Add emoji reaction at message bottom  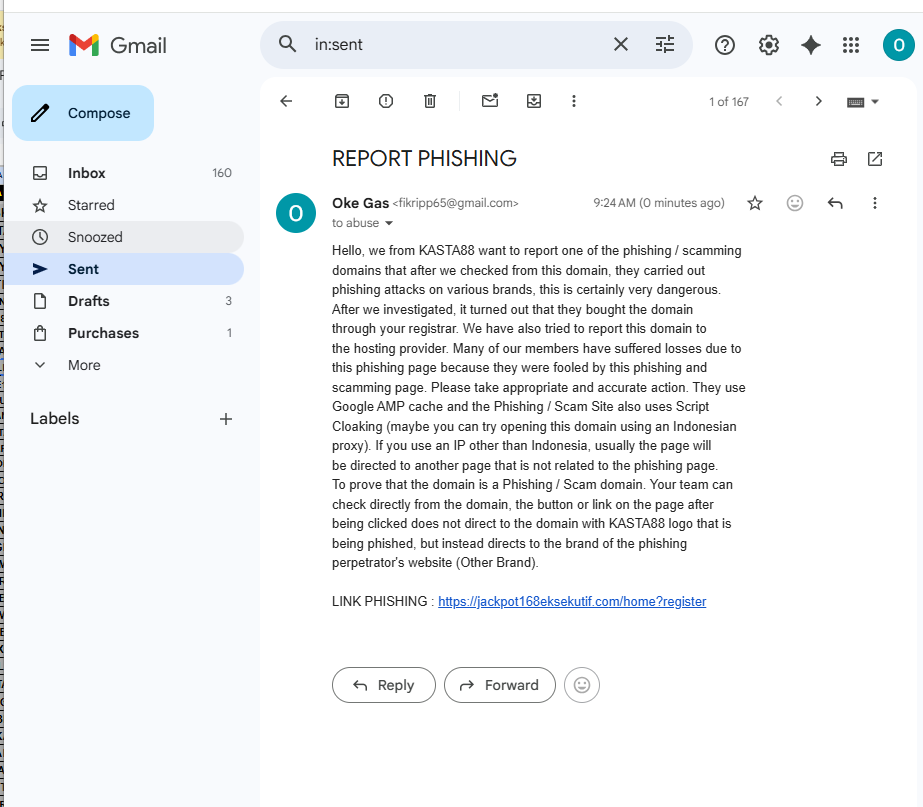582,685
